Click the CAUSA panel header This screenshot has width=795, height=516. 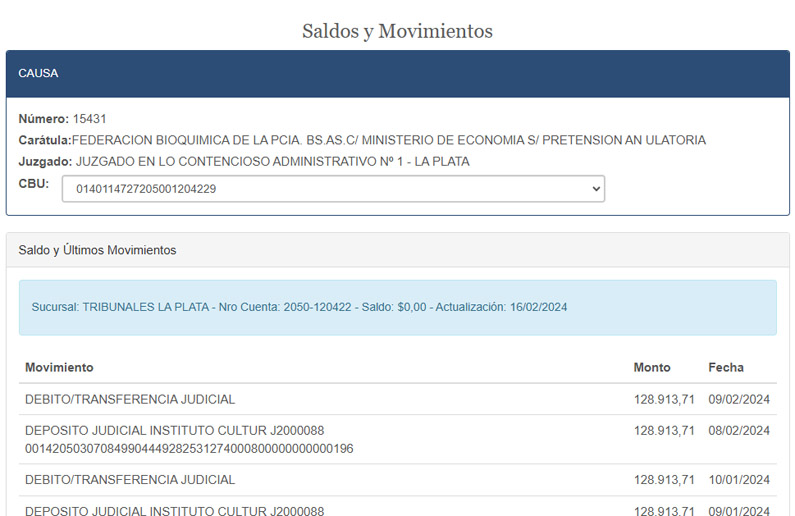pyautogui.click(x=397, y=74)
